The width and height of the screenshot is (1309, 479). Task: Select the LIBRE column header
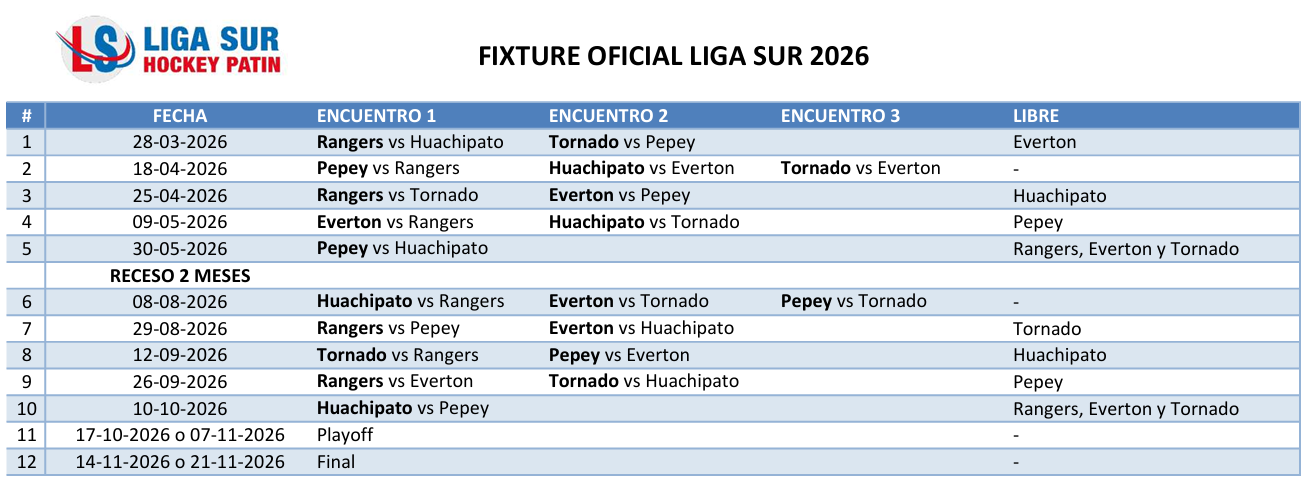(x=1036, y=115)
